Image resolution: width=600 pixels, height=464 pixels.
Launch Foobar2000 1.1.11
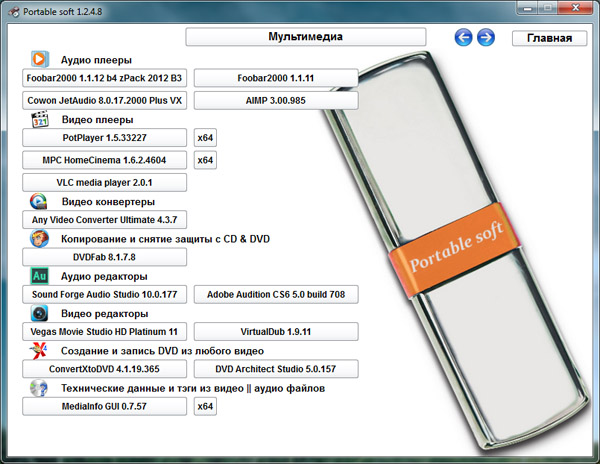(x=275, y=79)
